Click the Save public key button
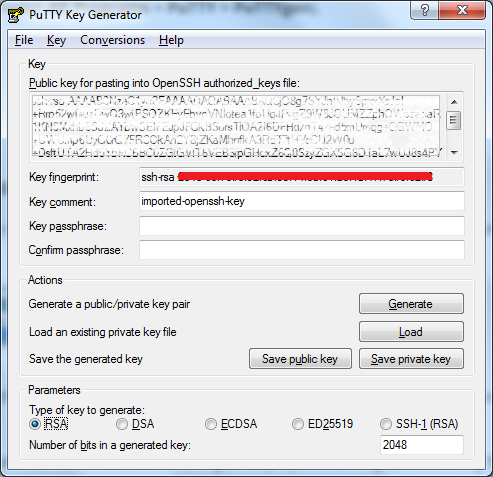Viewport: 493px width, 477px height. coord(300,359)
